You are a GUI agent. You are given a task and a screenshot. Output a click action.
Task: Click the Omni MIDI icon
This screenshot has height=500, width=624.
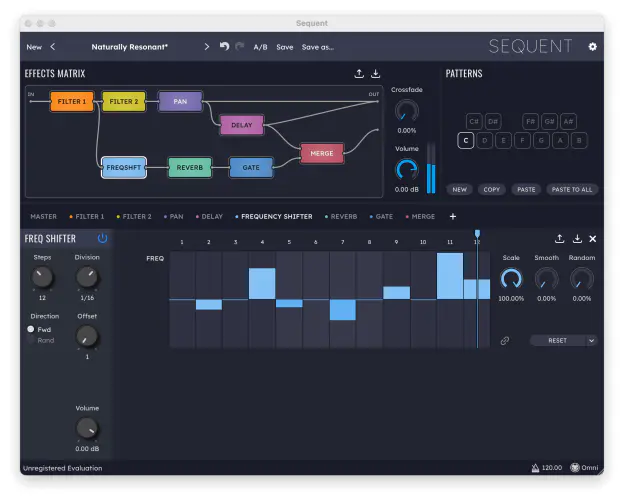[575, 468]
